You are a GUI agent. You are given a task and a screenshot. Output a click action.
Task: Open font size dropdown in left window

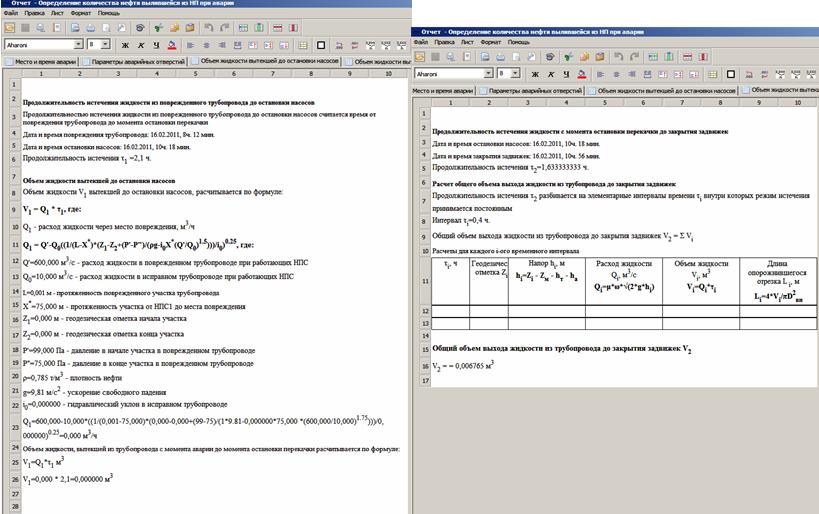click(x=107, y=45)
